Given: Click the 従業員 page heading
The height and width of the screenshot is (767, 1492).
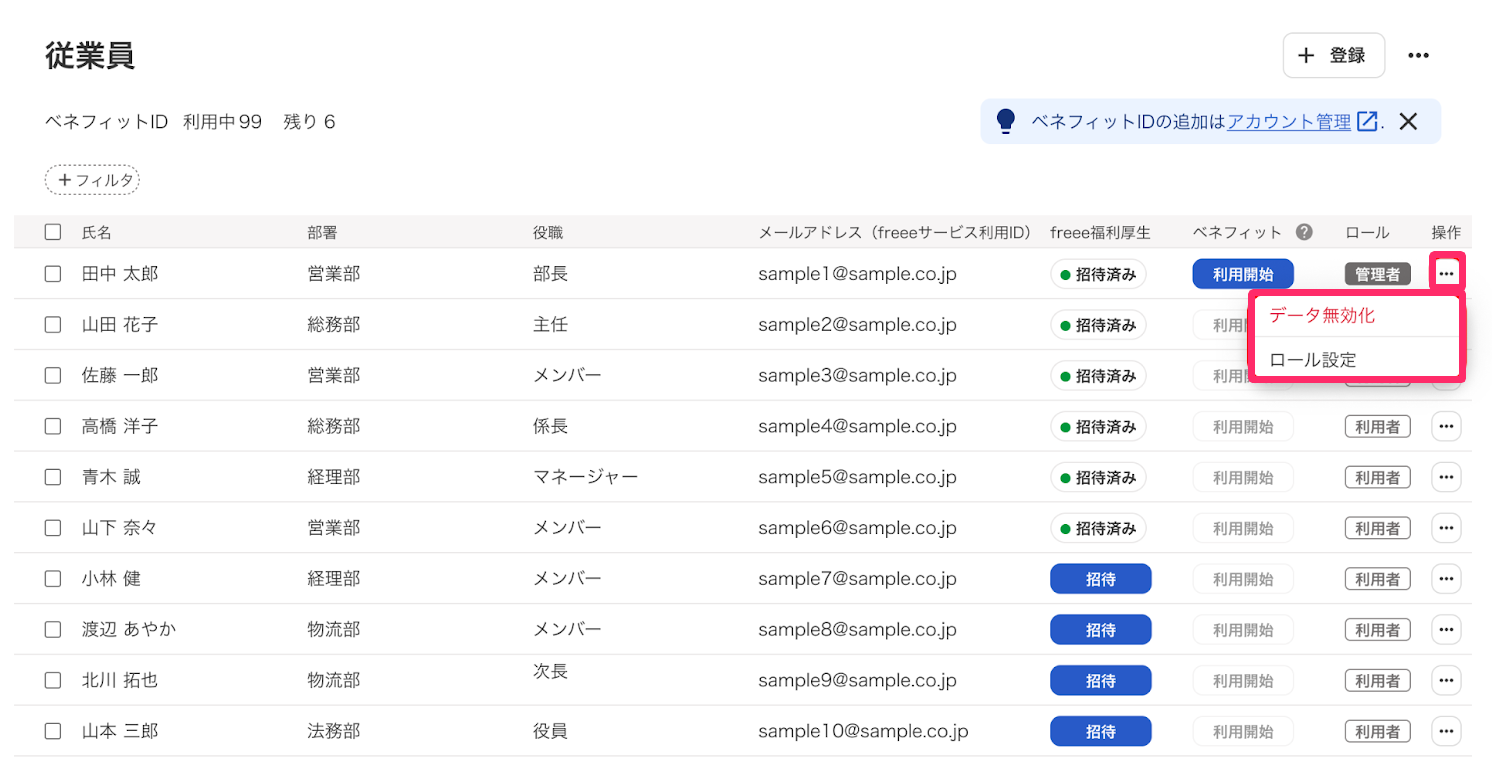Looking at the screenshot, I should tap(90, 56).
